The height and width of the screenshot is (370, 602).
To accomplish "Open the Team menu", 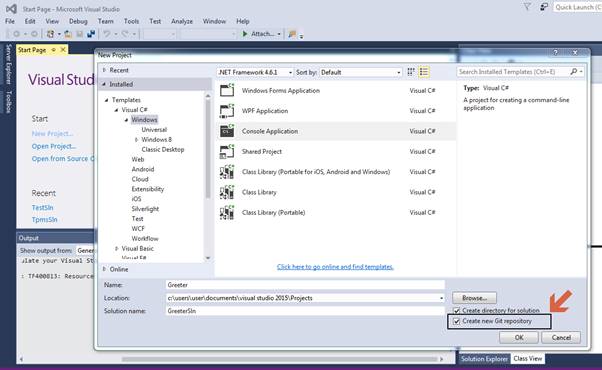I will [106, 21].
